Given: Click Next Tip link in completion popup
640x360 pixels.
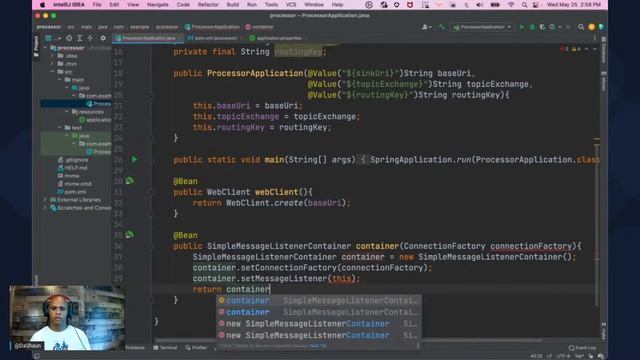Looking at the screenshot, I should (318, 346).
